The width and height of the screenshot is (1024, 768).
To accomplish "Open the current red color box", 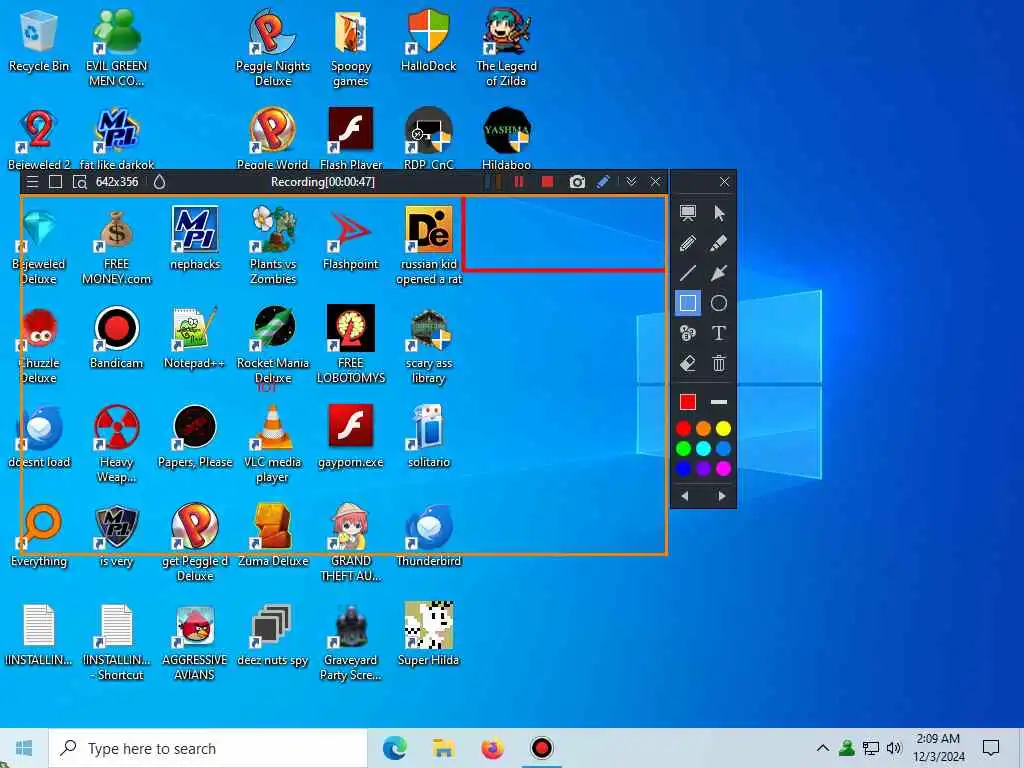I will pos(688,402).
